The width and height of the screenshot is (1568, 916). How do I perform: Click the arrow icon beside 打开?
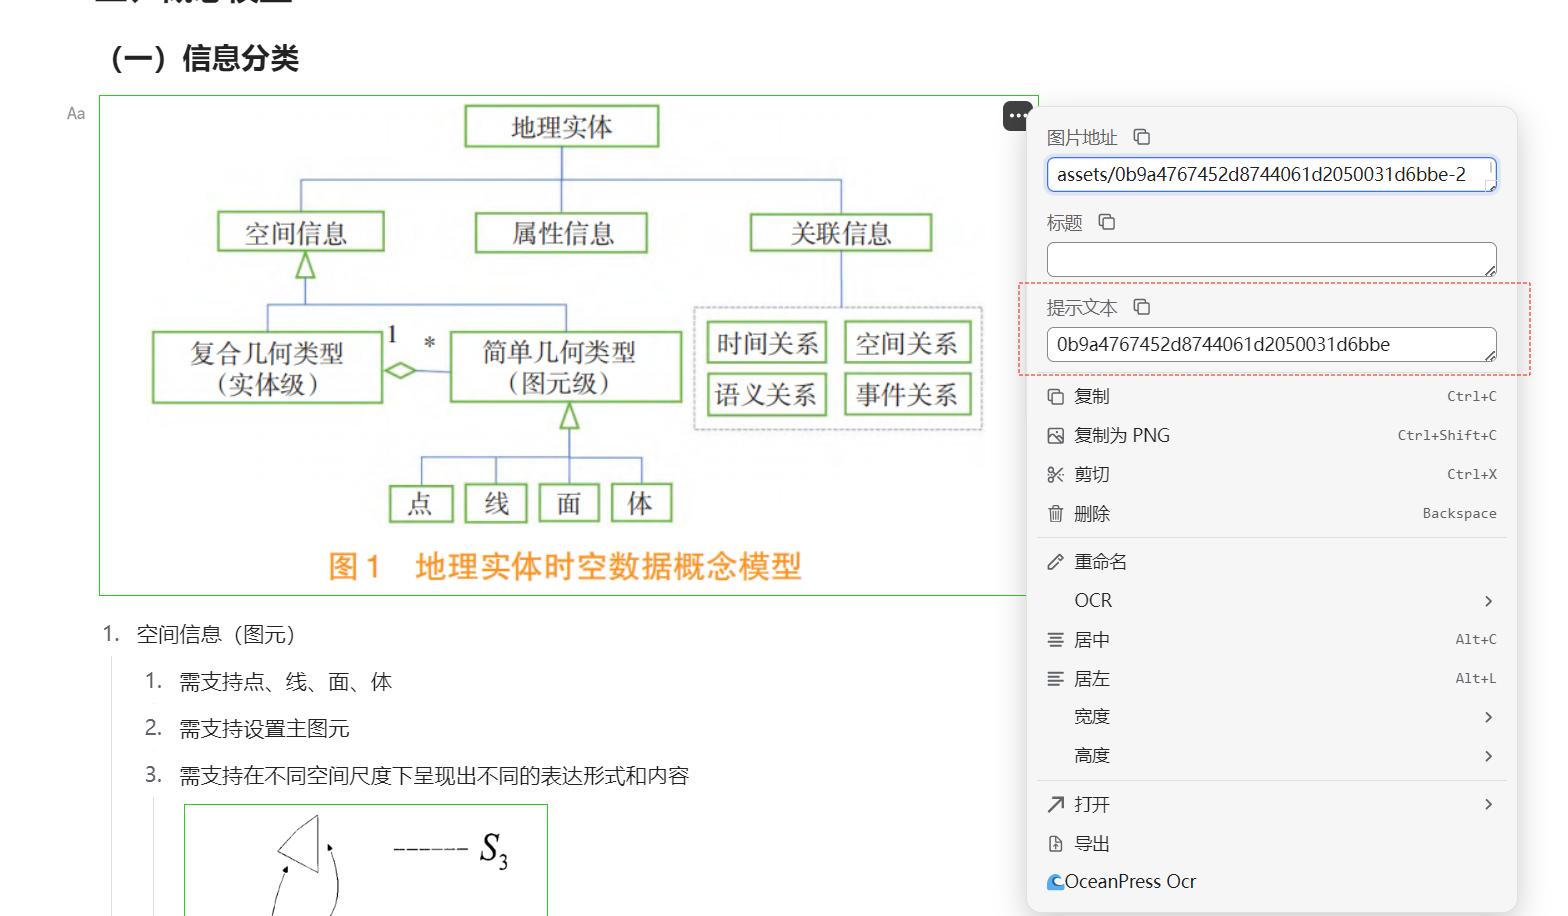[x=1055, y=804]
